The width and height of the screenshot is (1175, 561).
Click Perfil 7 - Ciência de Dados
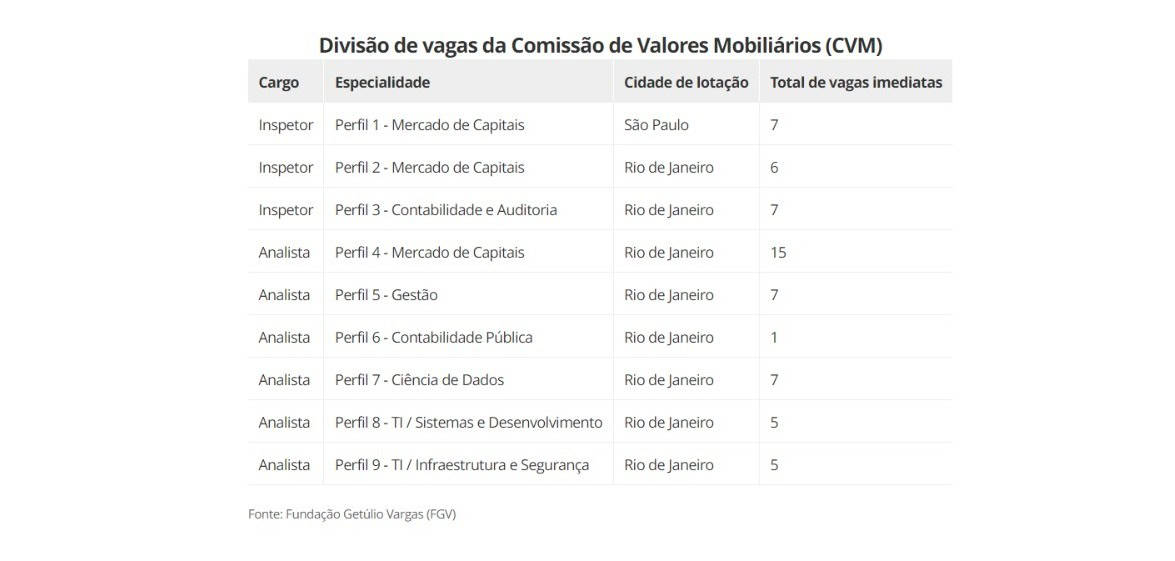(420, 380)
